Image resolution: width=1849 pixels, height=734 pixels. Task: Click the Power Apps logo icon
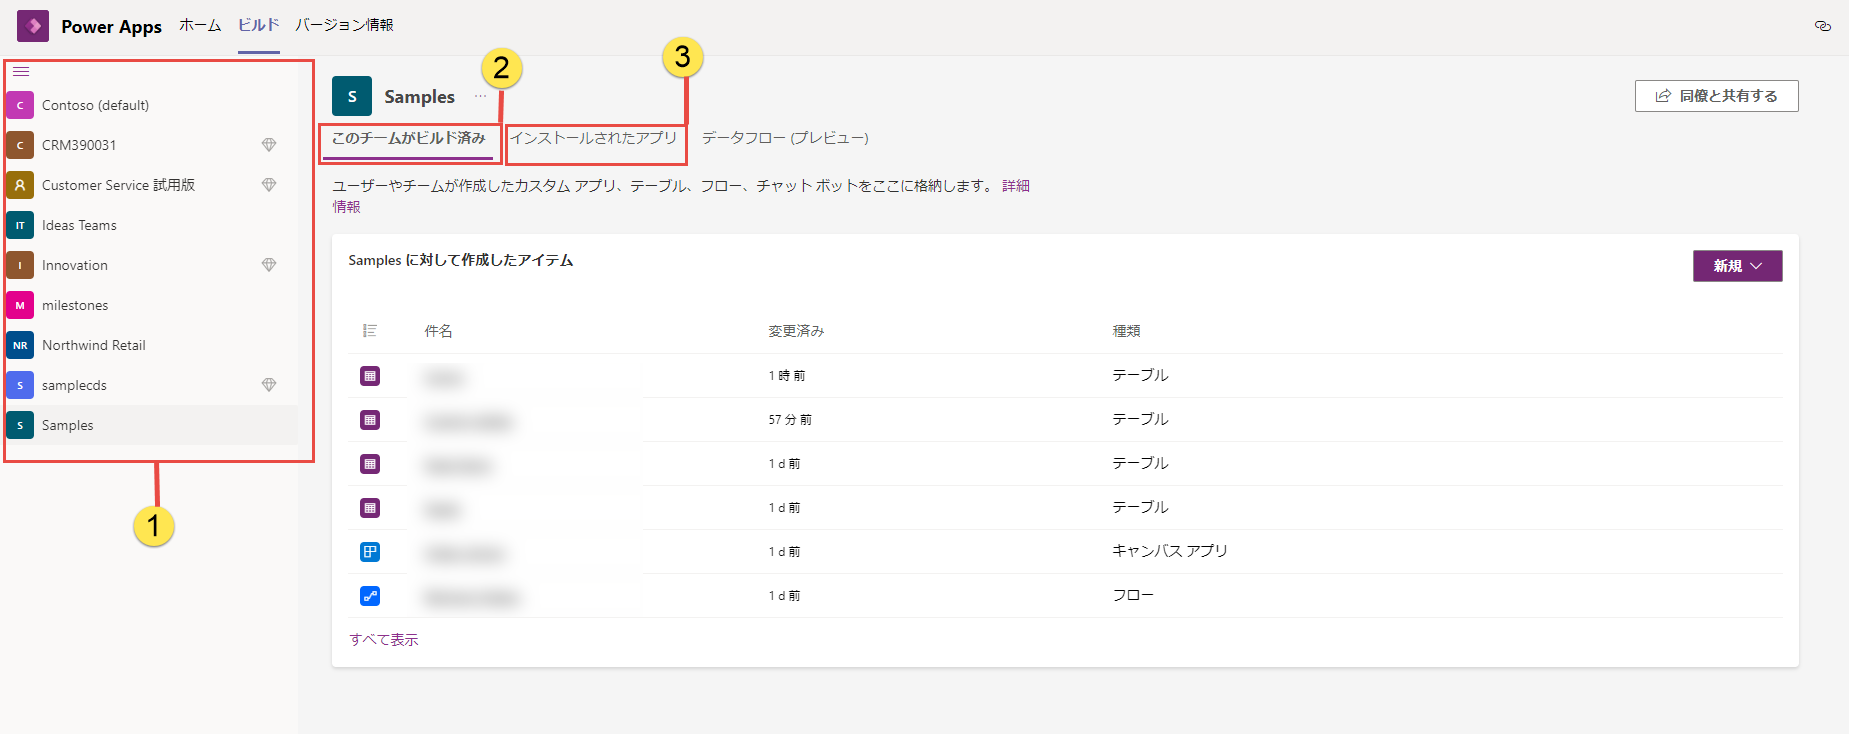click(x=33, y=26)
